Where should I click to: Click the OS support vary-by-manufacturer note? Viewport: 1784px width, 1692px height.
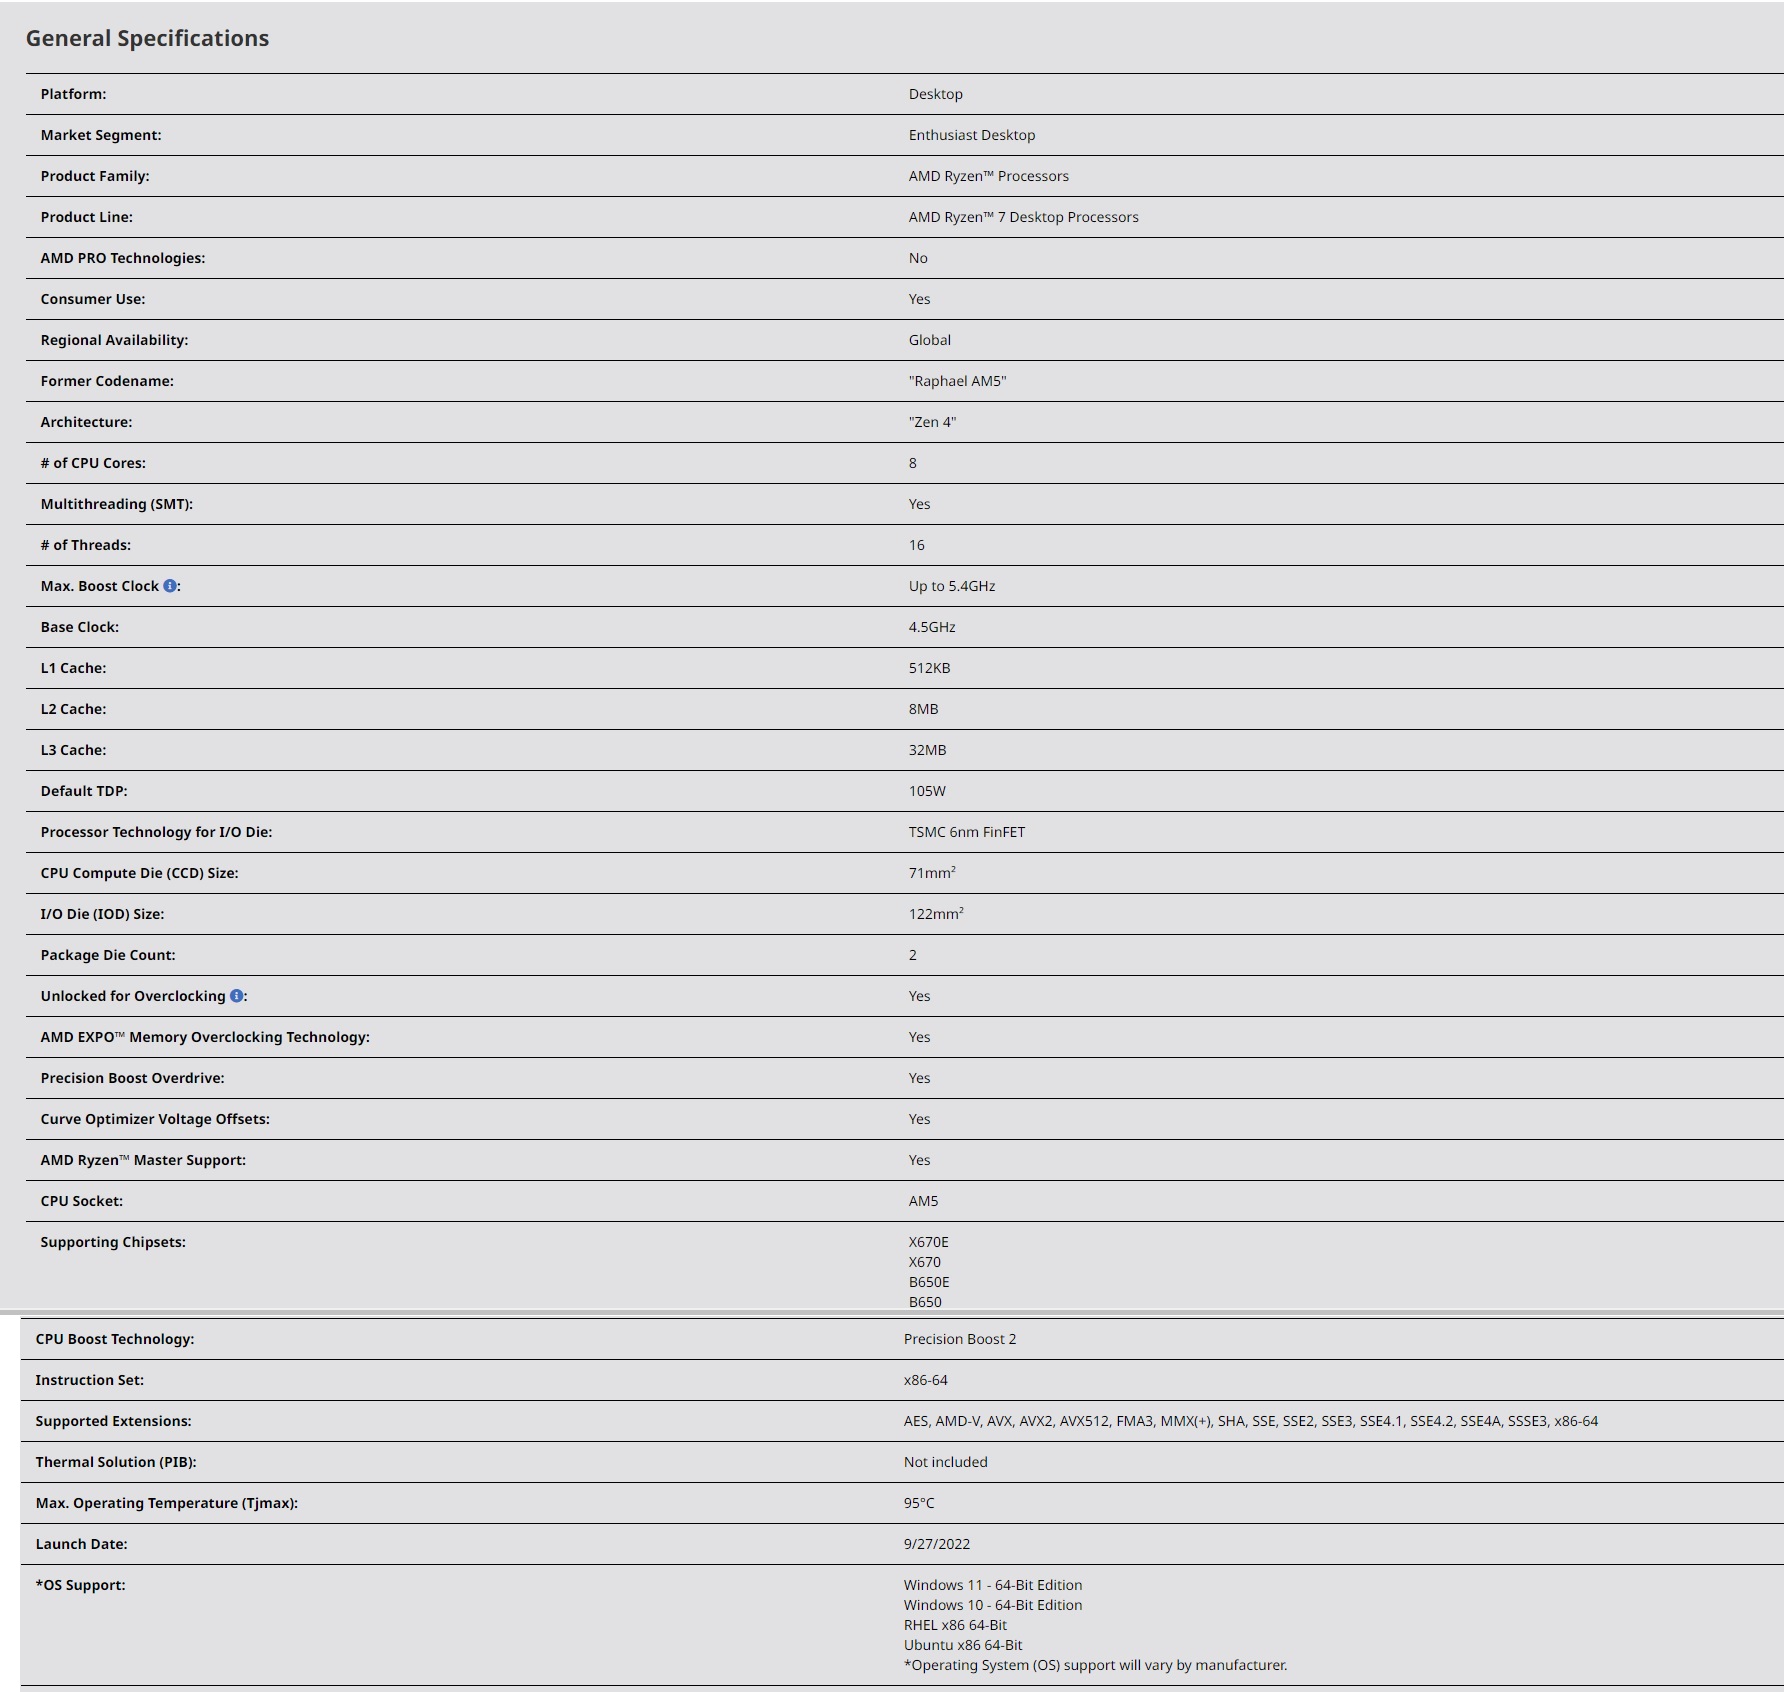1096,1665
